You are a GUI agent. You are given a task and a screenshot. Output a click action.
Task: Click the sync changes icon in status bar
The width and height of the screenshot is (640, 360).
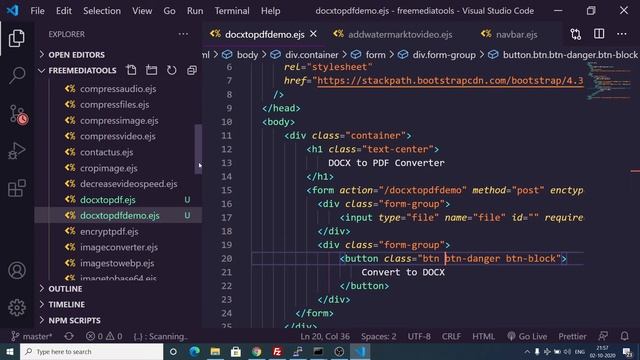(69, 336)
